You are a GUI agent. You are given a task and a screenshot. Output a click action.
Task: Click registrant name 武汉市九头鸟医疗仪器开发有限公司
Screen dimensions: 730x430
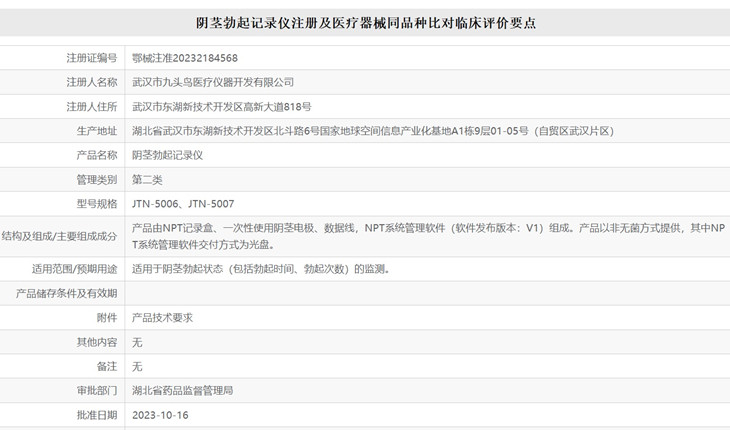pos(213,82)
